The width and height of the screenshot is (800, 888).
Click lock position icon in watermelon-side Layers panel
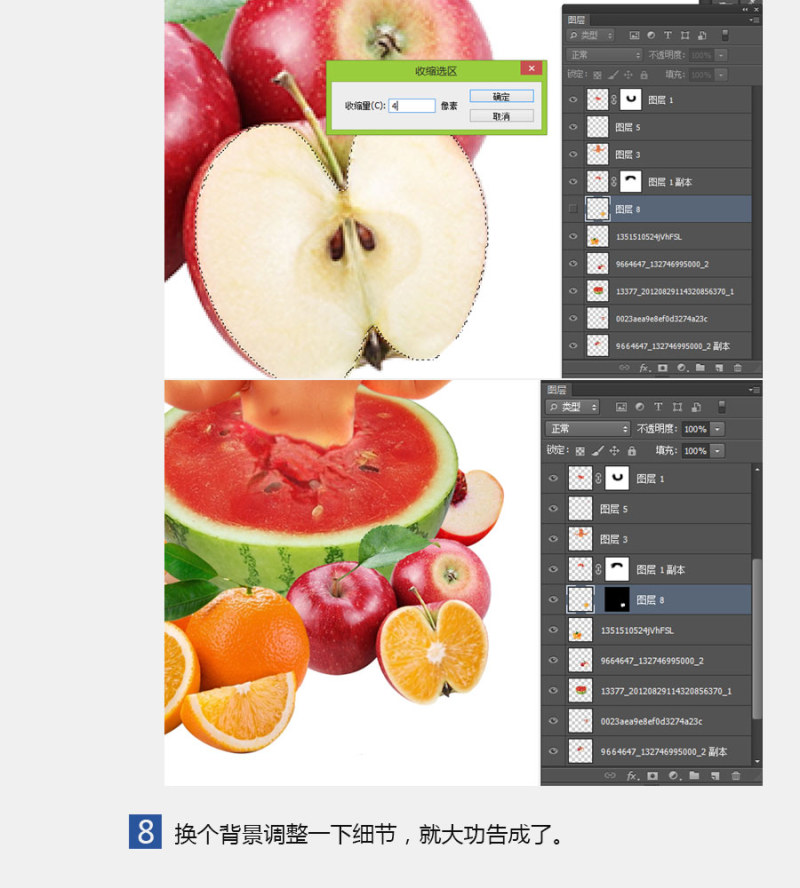point(614,451)
